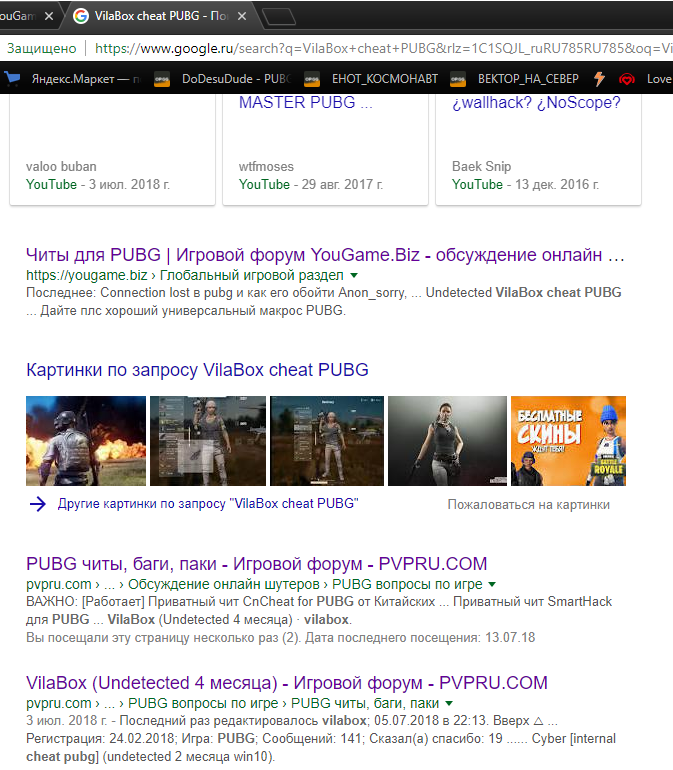The width and height of the screenshot is (673, 770).
Task: Click the 'Вы посещали эту страницу несколько раз' note
Action: pos(280,638)
